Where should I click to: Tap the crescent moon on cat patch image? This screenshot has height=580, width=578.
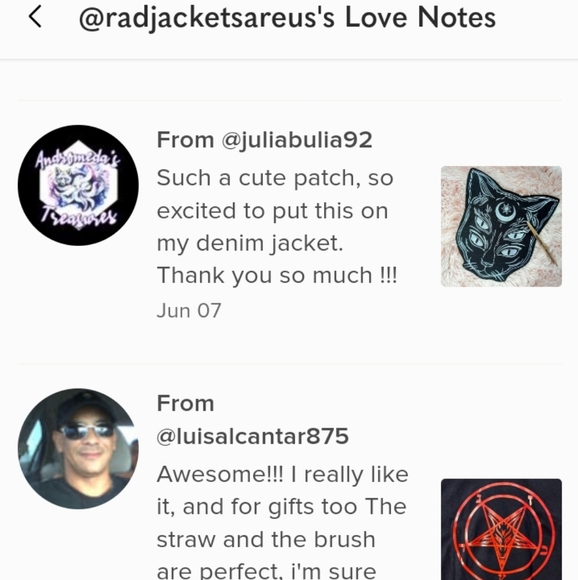tap(504, 211)
